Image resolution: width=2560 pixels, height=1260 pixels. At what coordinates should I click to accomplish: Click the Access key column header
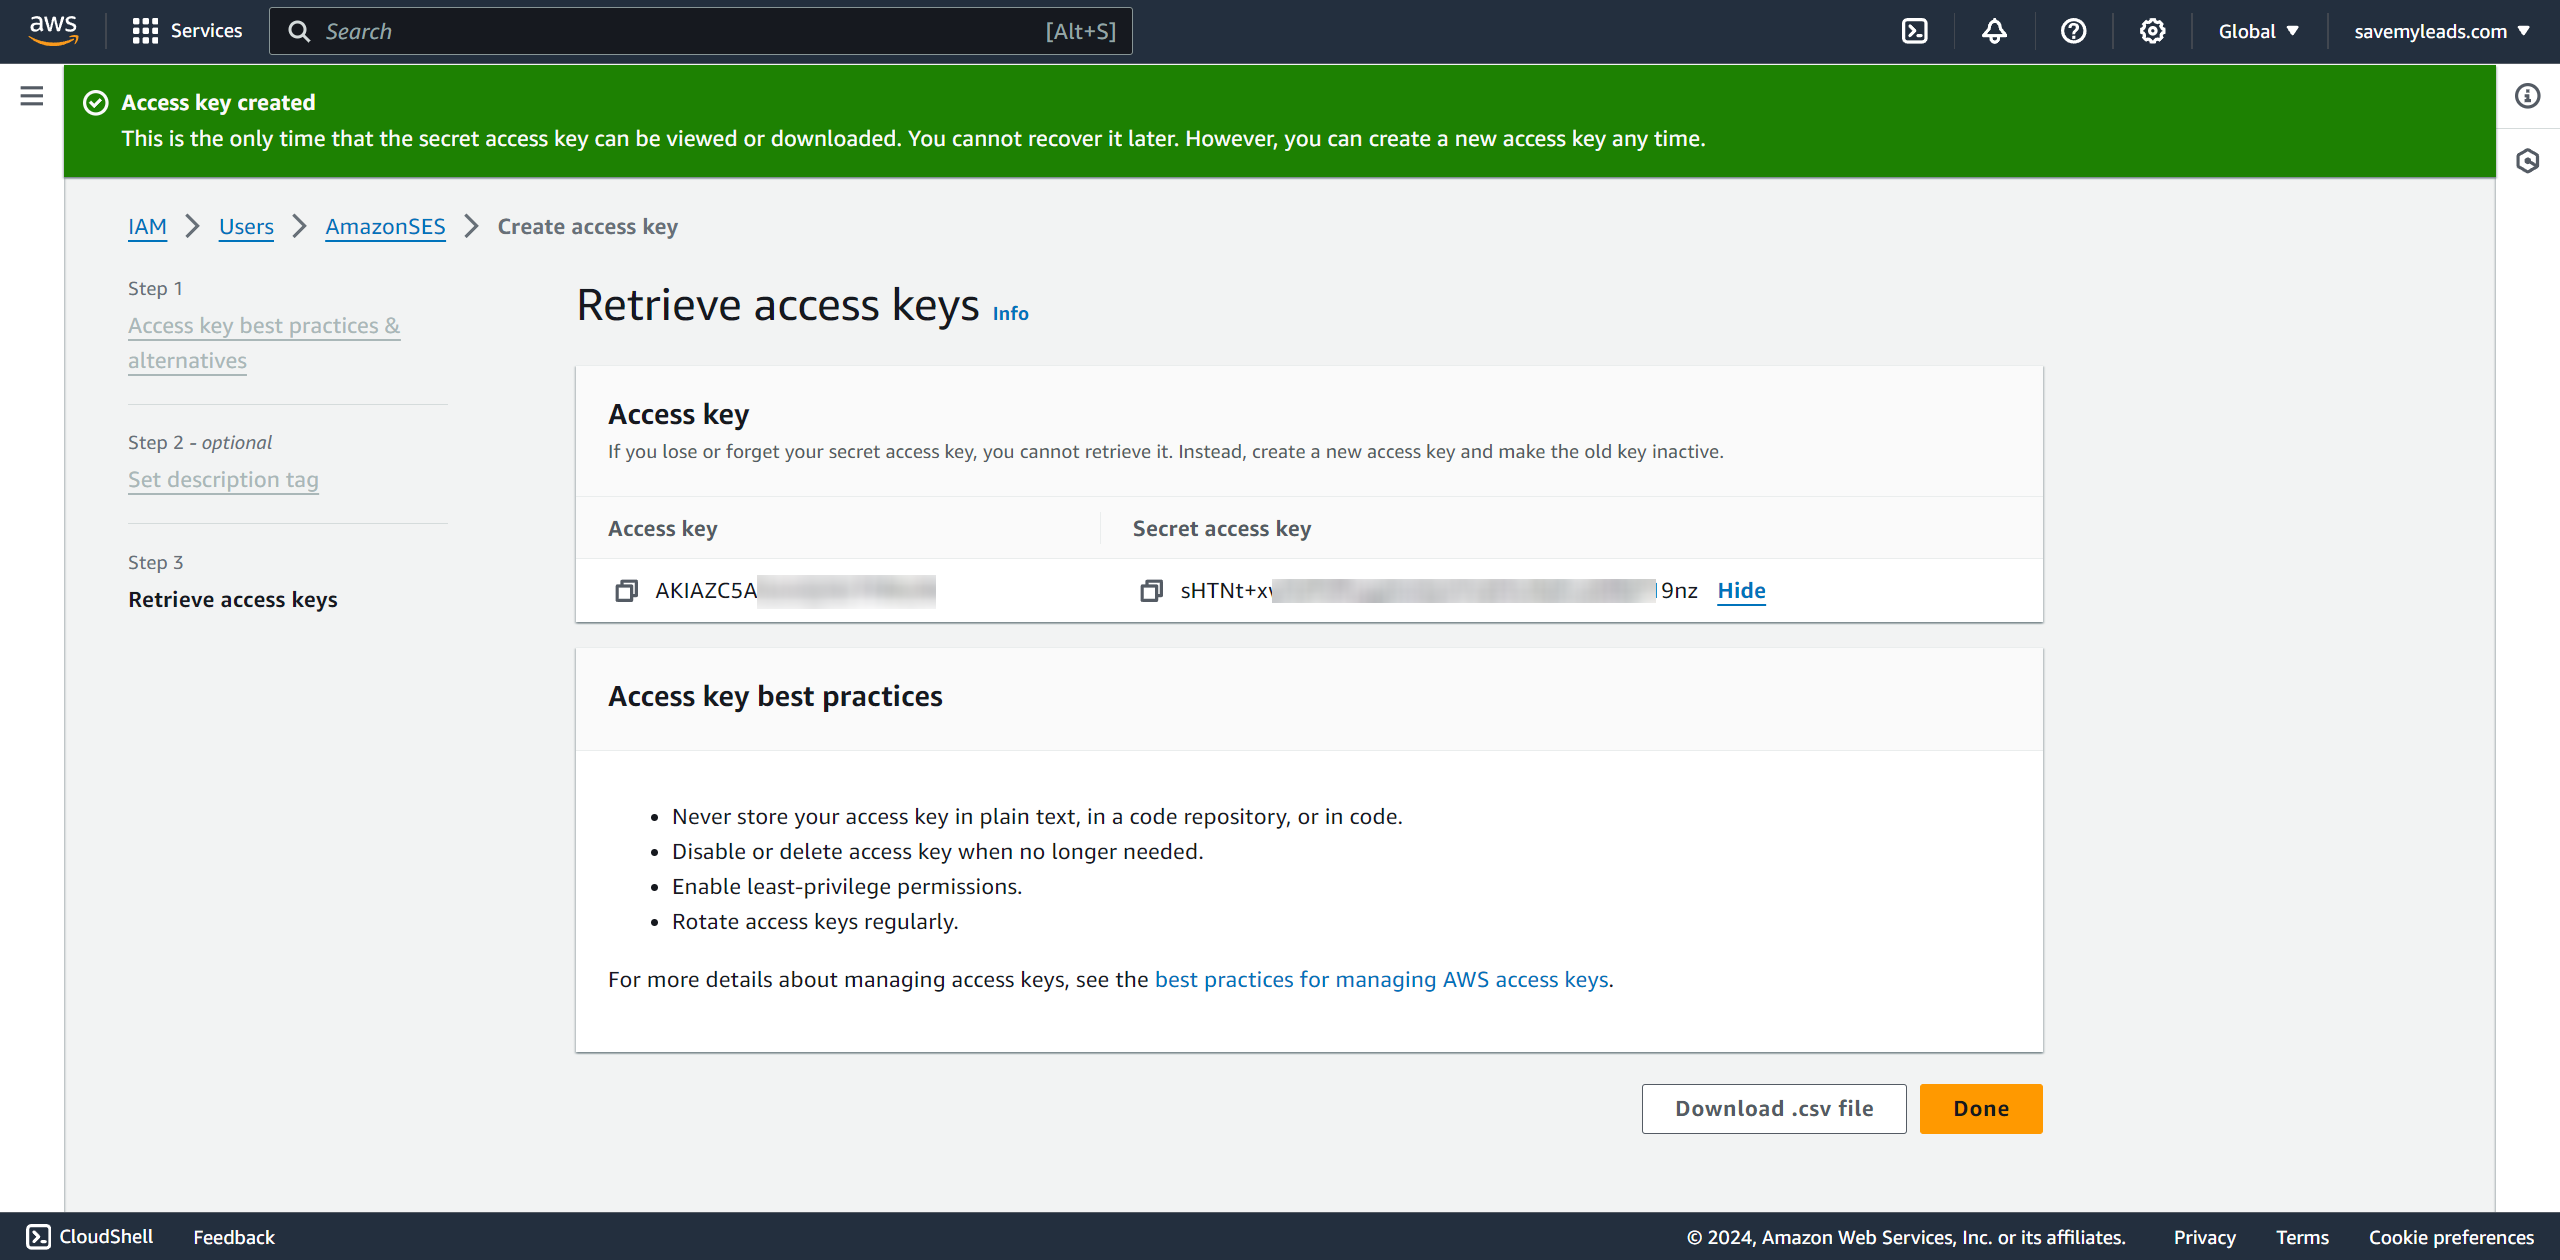coord(662,529)
